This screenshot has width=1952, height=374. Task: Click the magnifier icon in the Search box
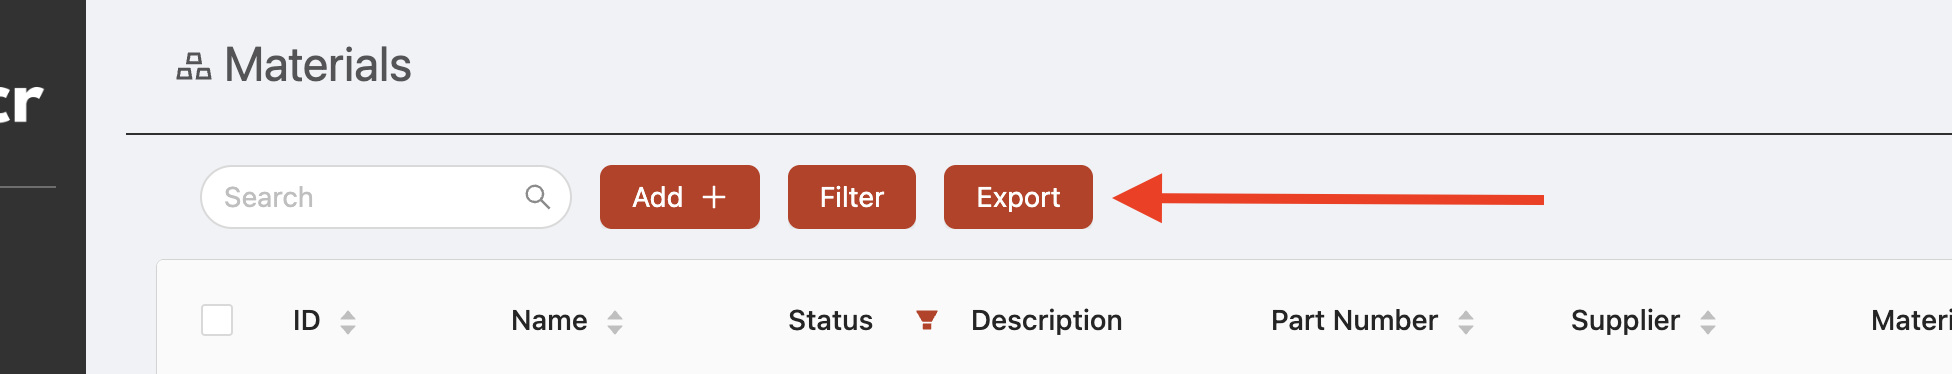pyautogui.click(x=538, y=197)
